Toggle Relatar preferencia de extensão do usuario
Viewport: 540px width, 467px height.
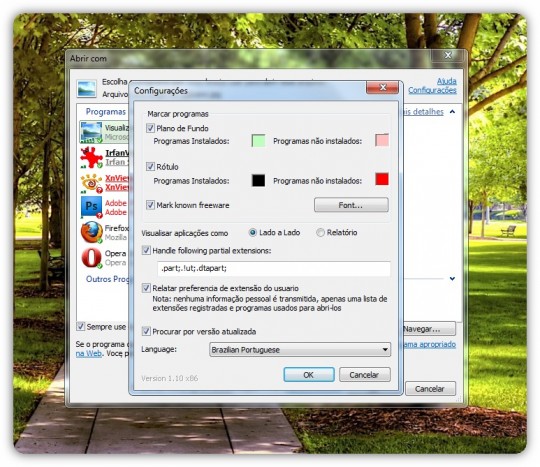146,288
